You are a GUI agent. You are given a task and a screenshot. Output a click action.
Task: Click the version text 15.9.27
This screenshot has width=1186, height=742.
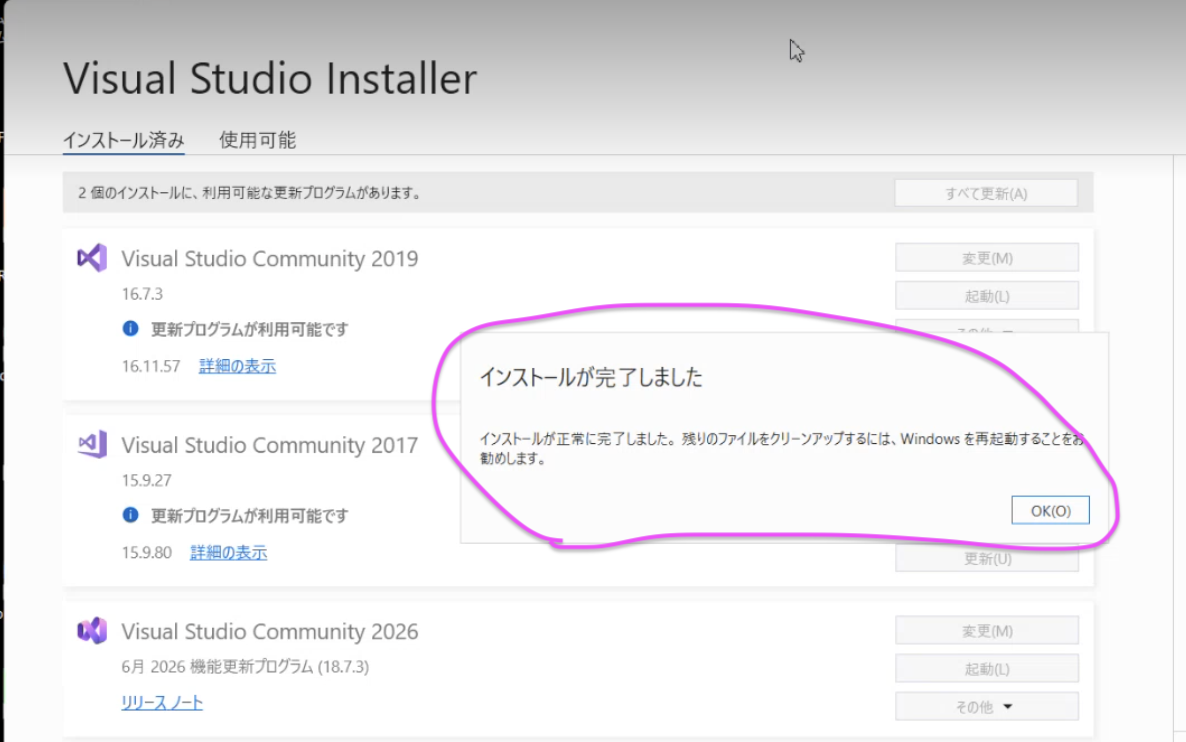(x=147, y=480)
